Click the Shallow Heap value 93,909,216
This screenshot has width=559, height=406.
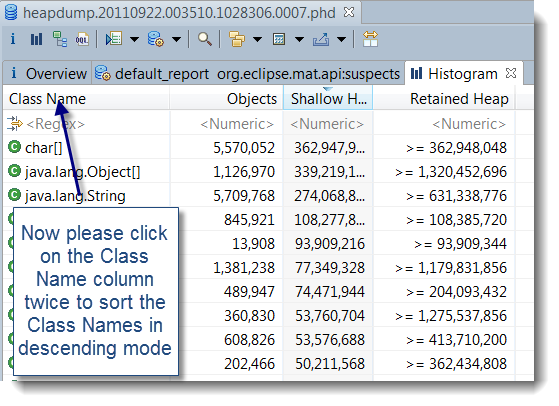pyautogui.click(x=330, y=244)
